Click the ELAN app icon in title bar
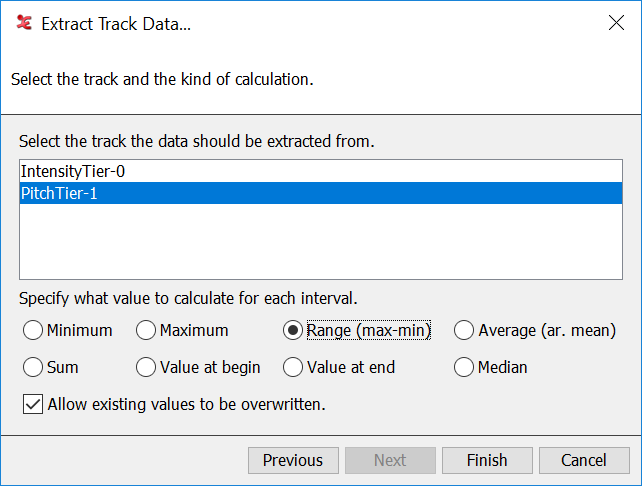642x486 pixels. (x=24, y=24)
